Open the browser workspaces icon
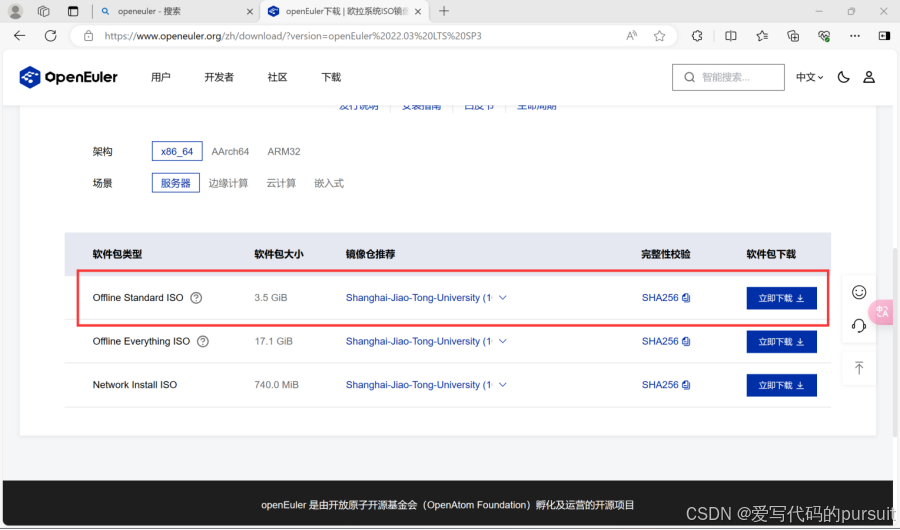Image resolution: width=900 pixels, height=530 pixels. point(44,11)
